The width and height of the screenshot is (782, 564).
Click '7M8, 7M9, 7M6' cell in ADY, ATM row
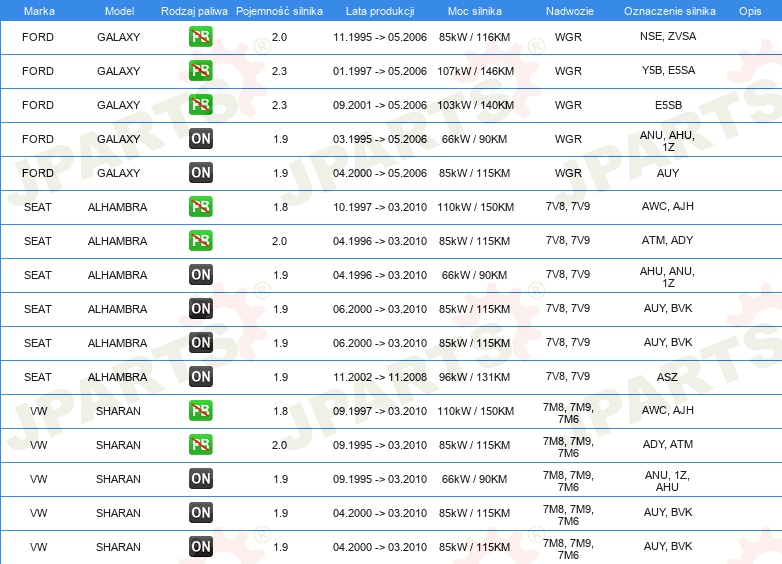coord(568,447)
